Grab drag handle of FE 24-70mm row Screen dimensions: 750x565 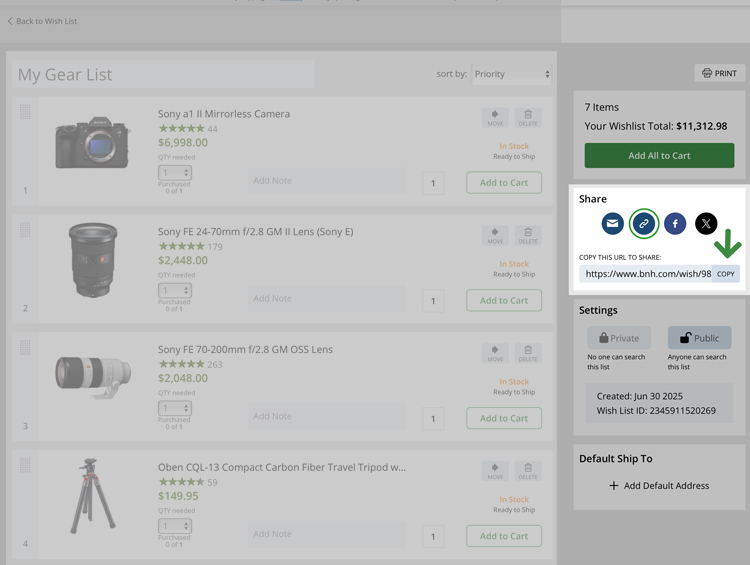25,230
